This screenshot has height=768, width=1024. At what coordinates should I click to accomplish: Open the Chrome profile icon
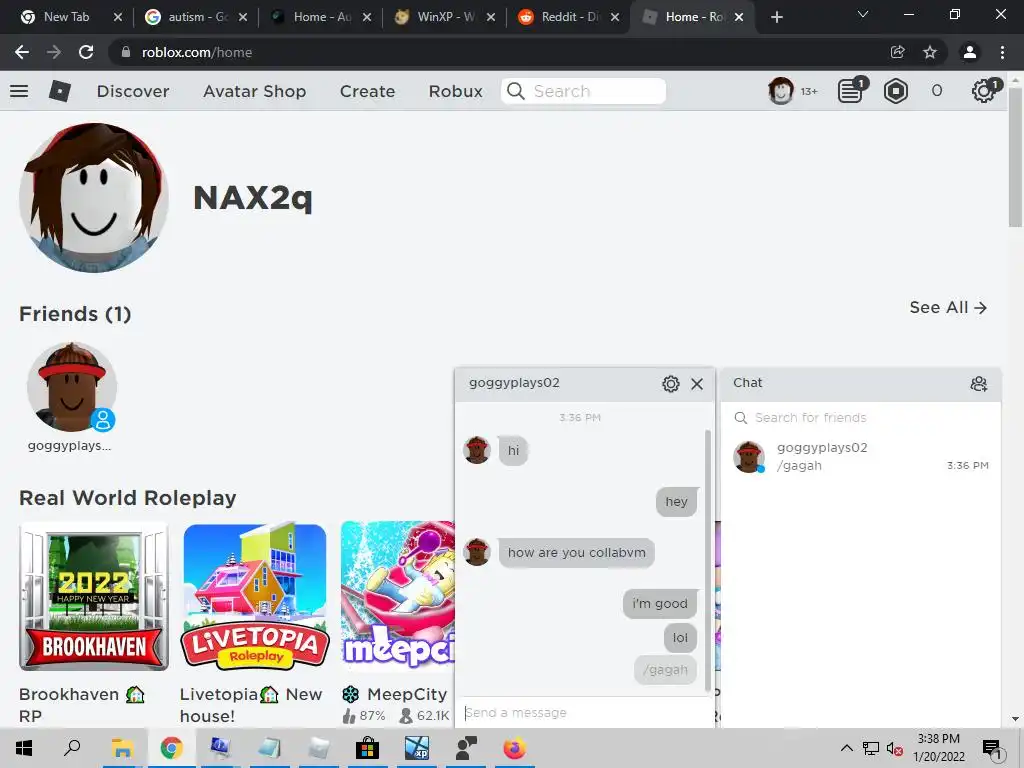click(970, 52)
